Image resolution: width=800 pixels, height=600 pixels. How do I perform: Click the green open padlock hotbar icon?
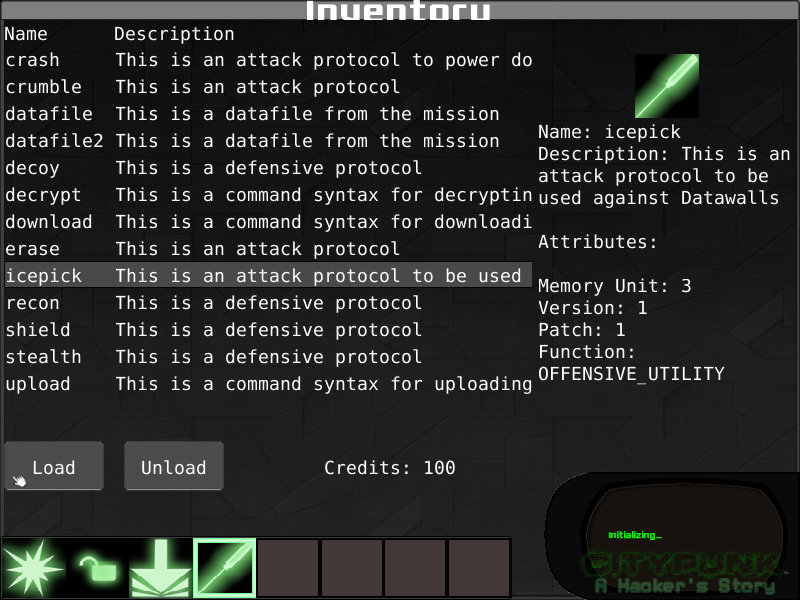97,568
